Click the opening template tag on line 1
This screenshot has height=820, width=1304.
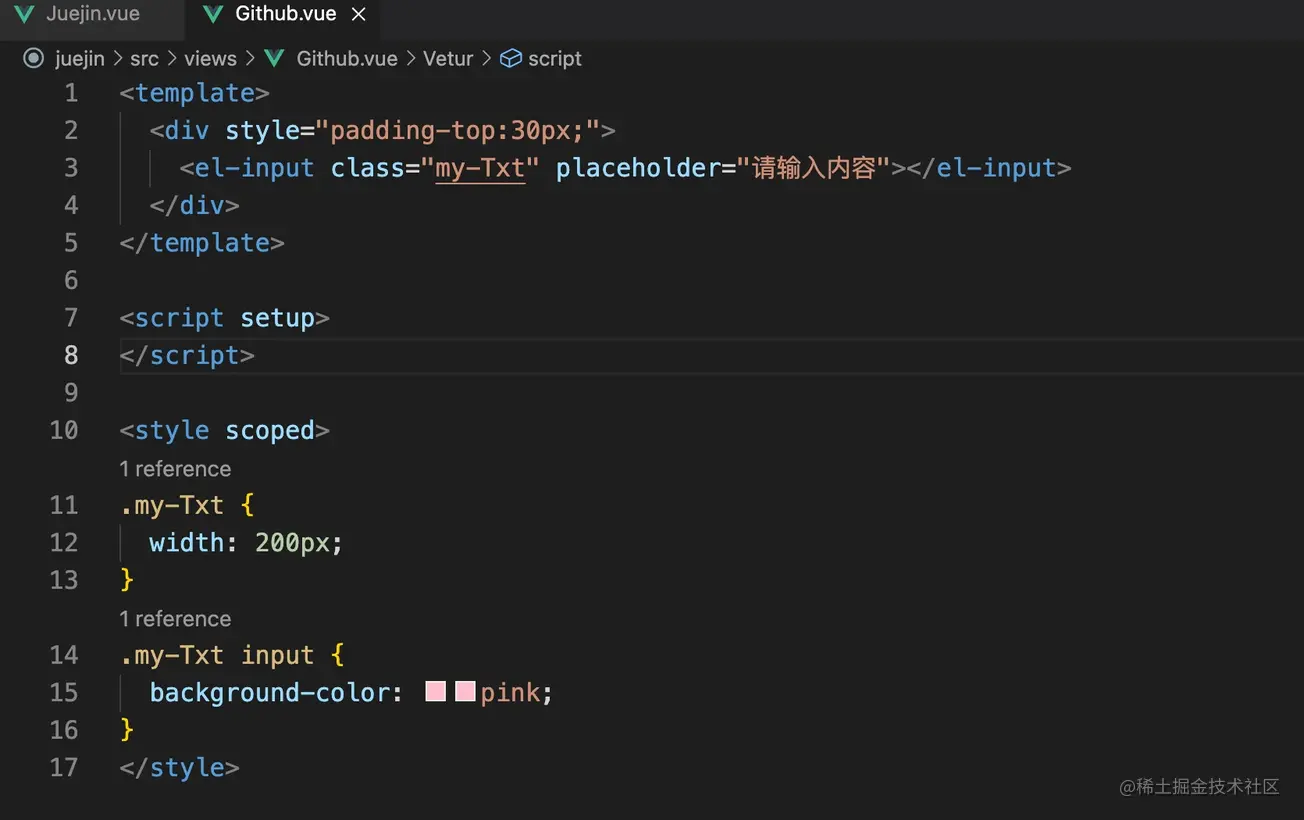tap(194, 93)
